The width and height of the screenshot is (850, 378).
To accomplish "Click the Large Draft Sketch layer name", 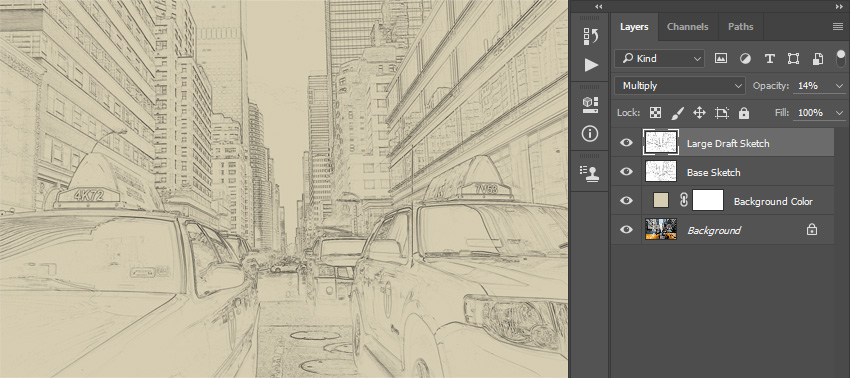I will [x=728, y=143].
